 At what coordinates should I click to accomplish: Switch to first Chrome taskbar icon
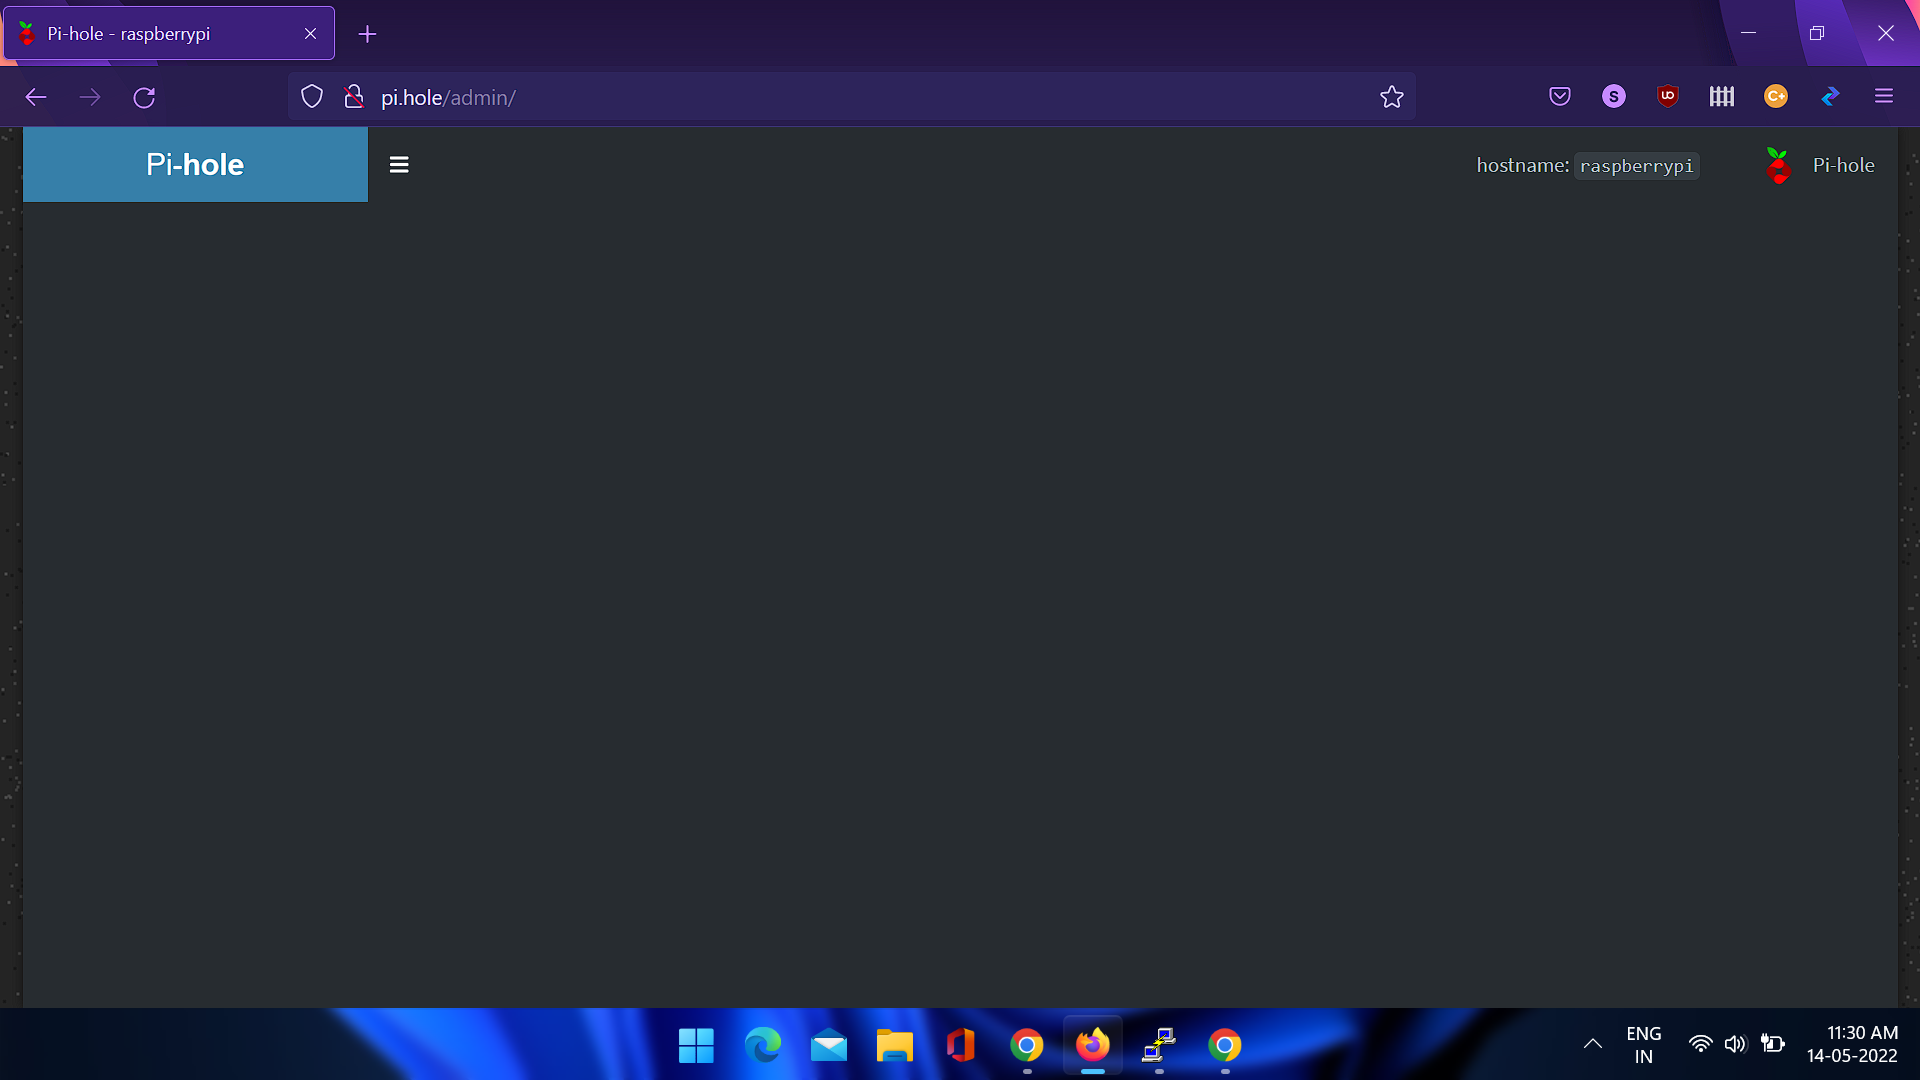tap(1026, 1046)
